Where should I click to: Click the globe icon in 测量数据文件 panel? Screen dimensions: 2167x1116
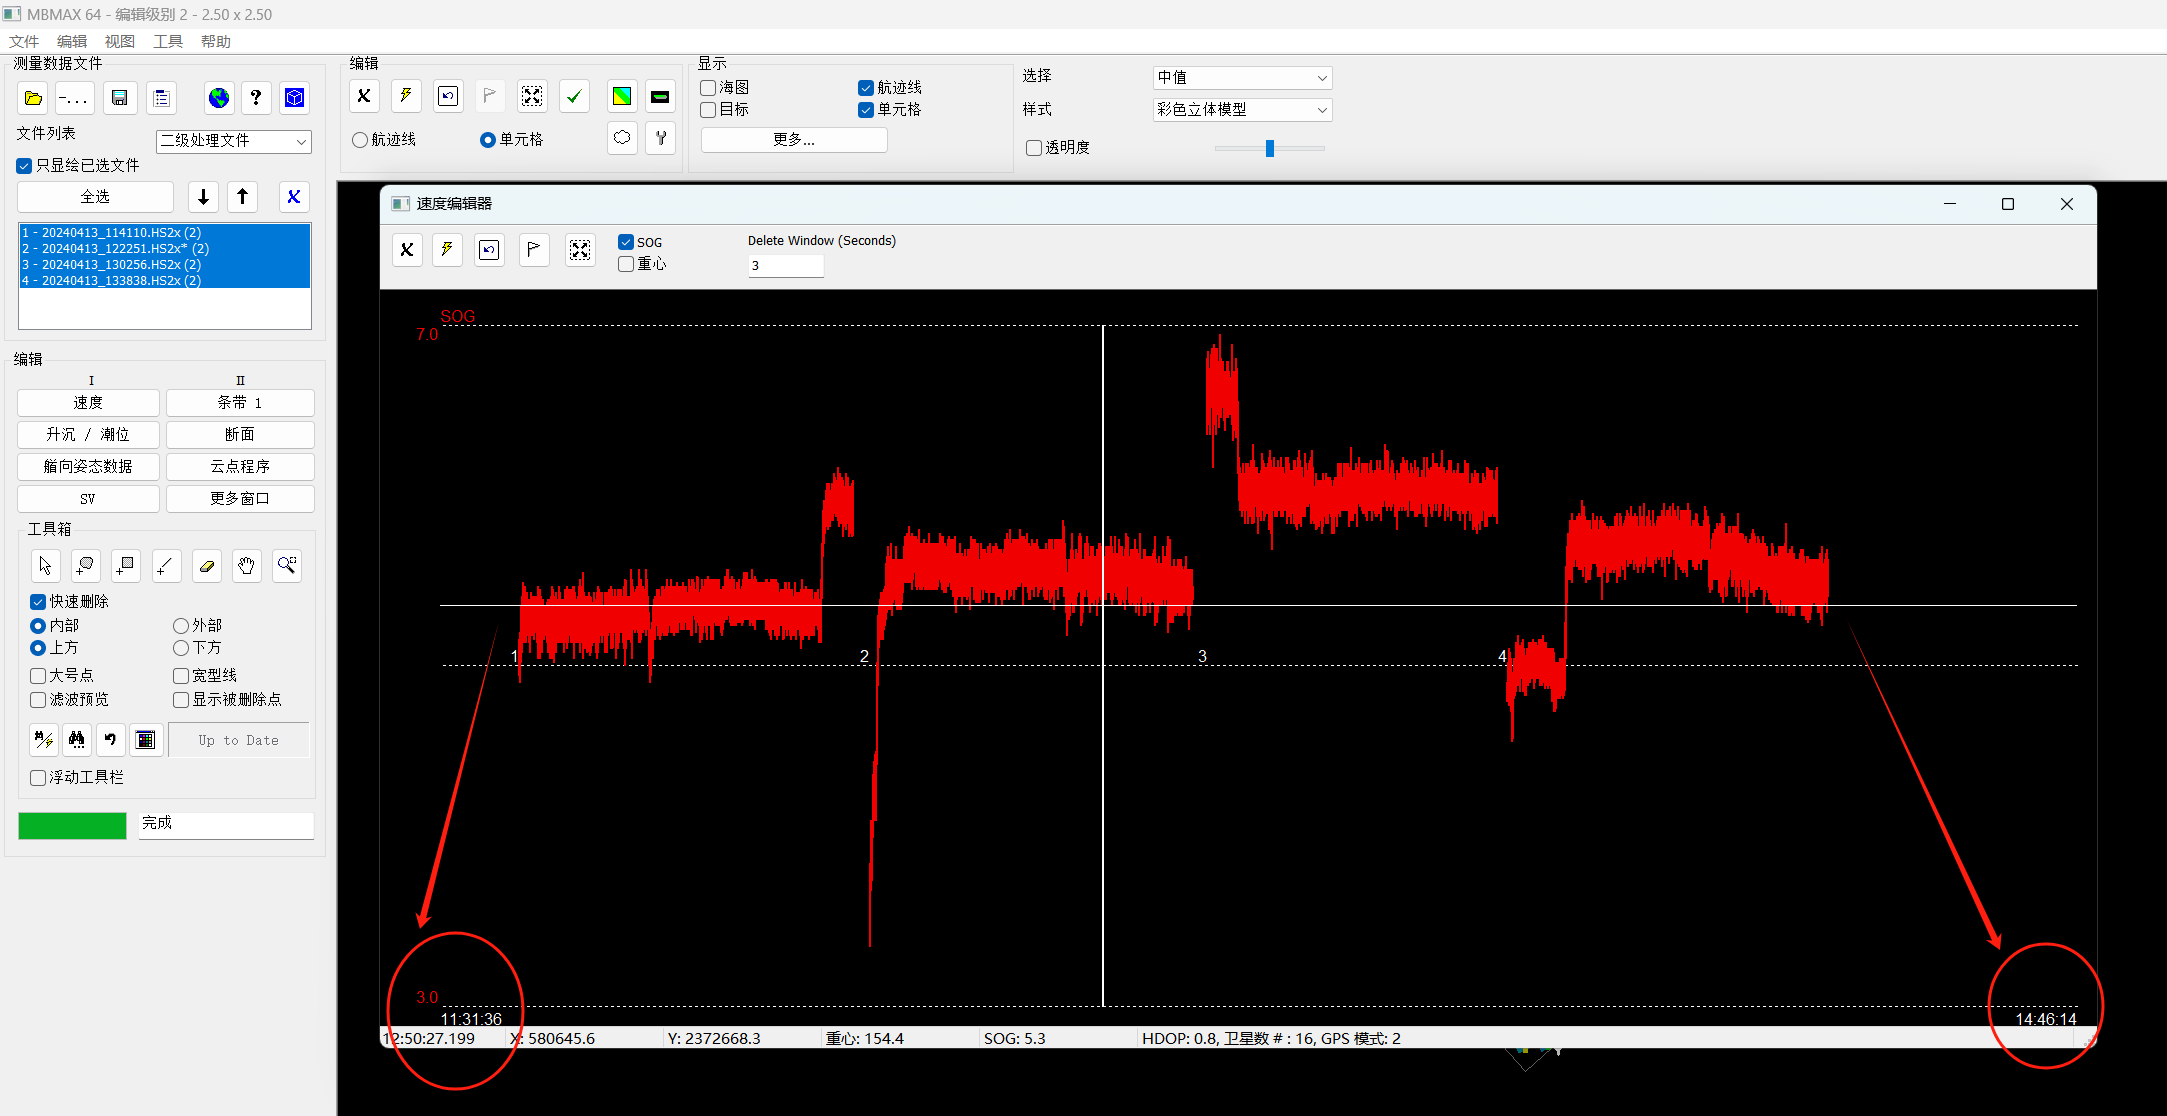tap(218, 97)
